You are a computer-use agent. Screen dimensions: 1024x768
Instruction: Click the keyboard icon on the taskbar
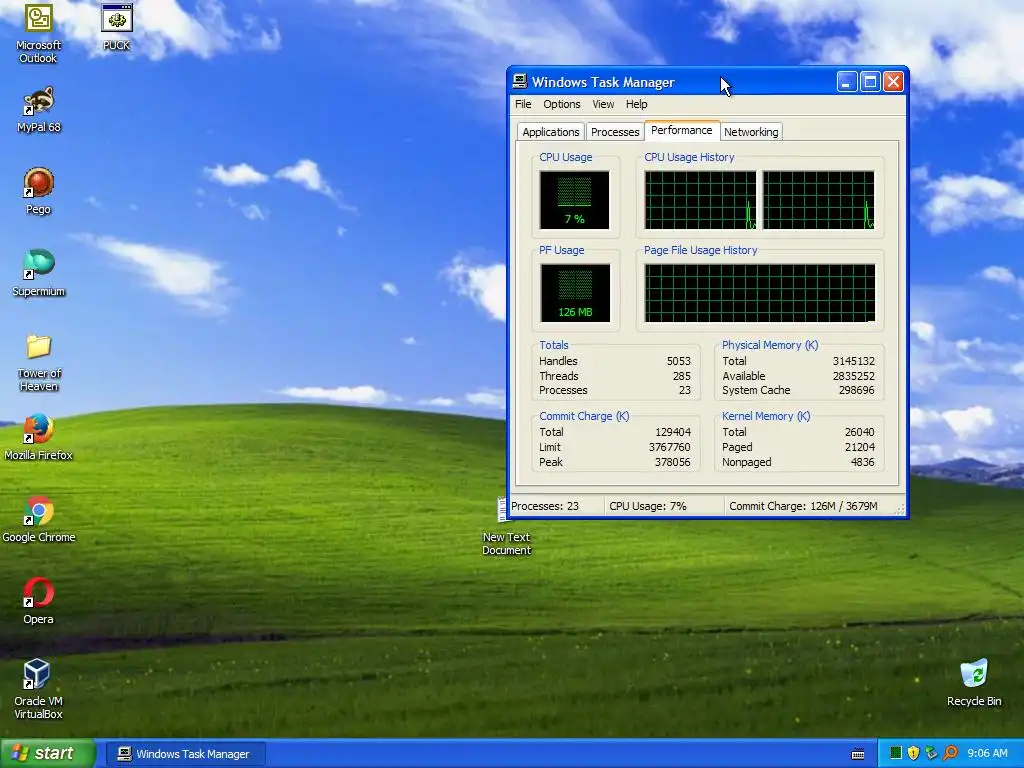(858, 754)
